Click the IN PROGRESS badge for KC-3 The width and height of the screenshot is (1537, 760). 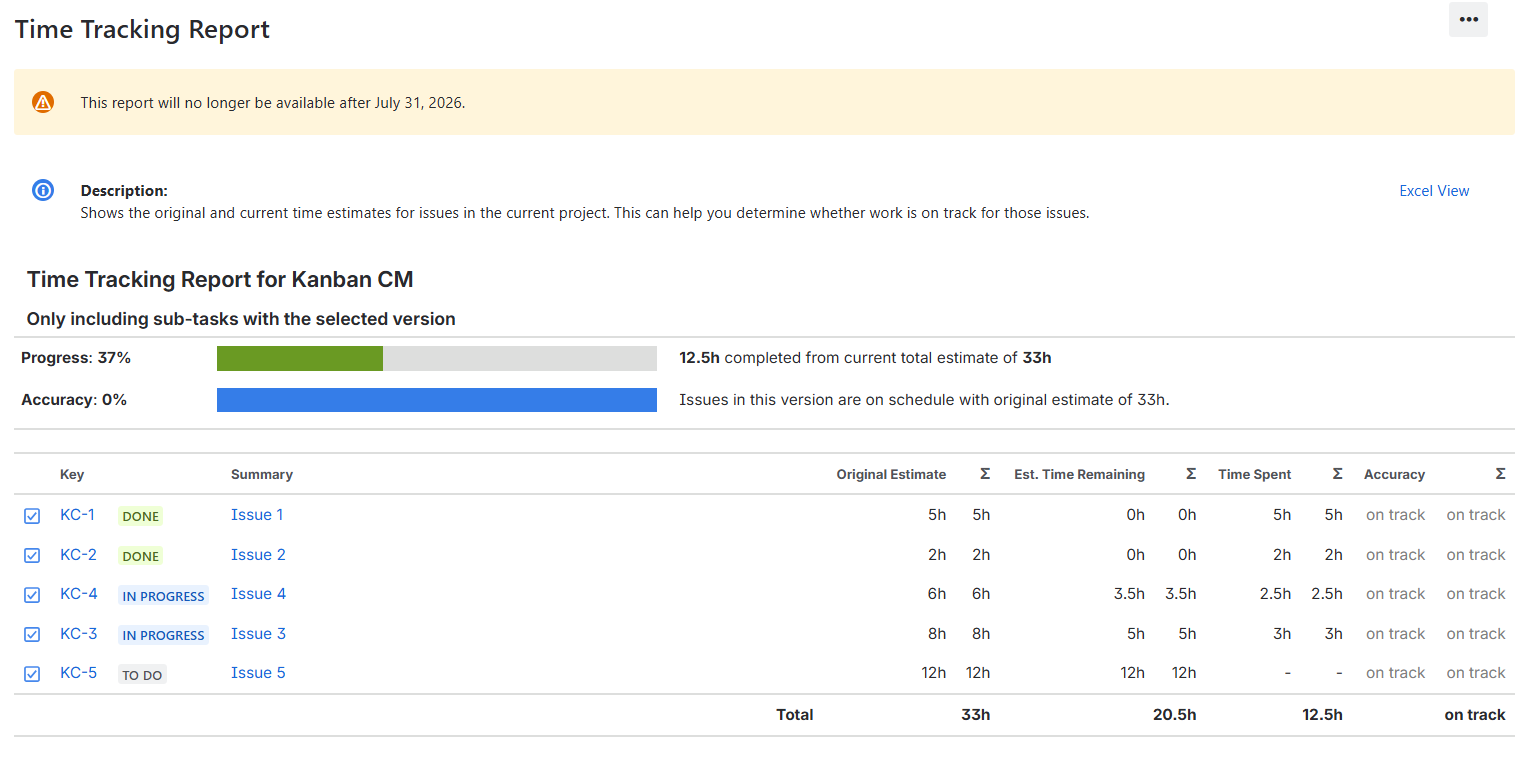click(163, 635)
